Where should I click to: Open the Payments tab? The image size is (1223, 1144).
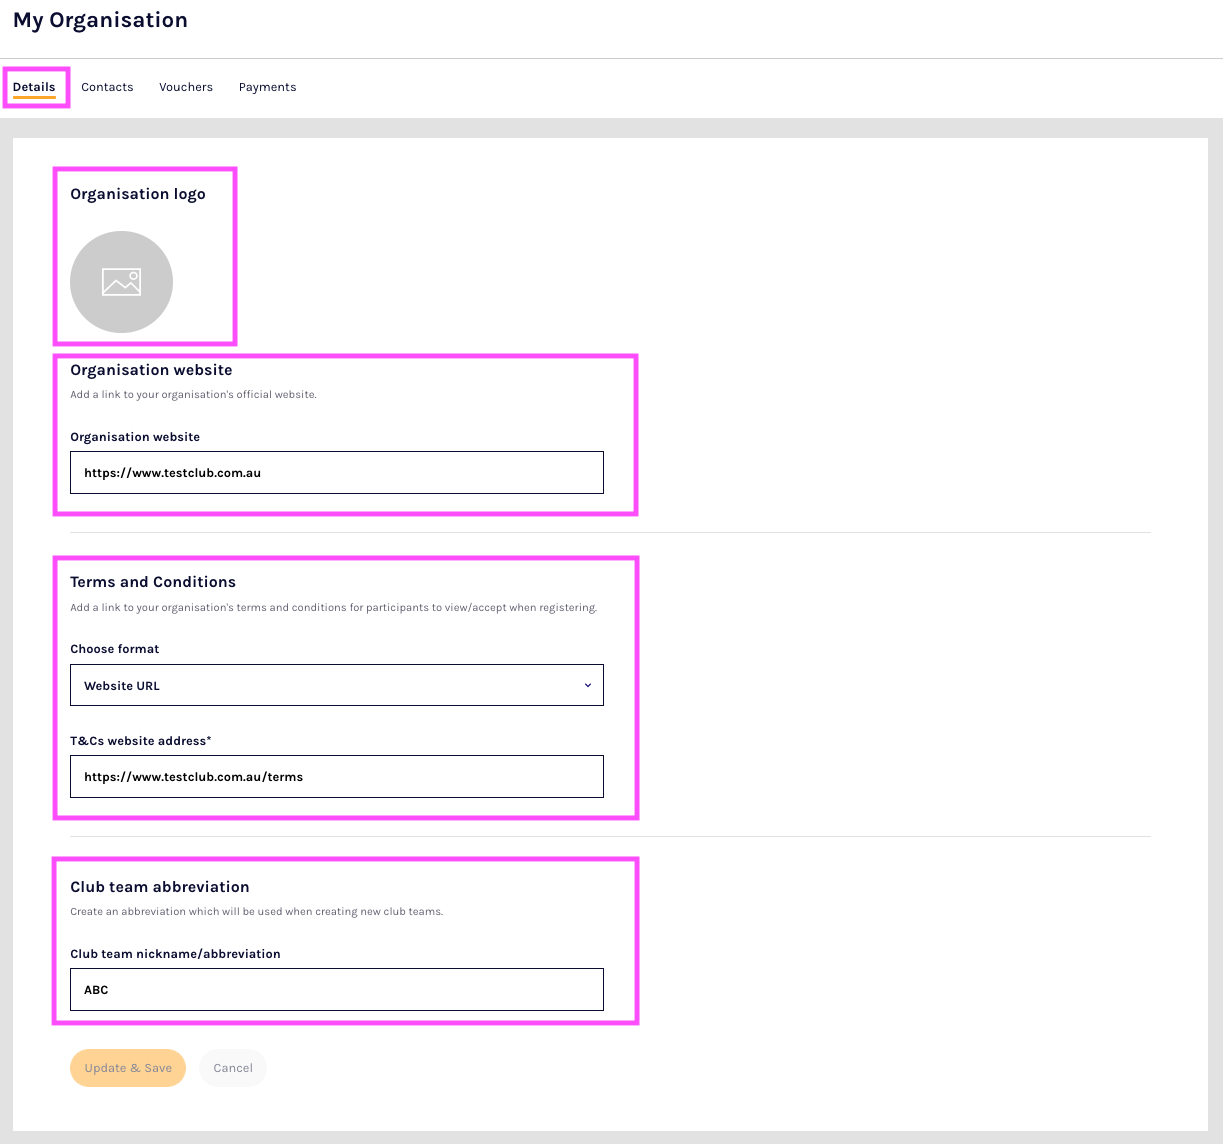tap(267, 87)
